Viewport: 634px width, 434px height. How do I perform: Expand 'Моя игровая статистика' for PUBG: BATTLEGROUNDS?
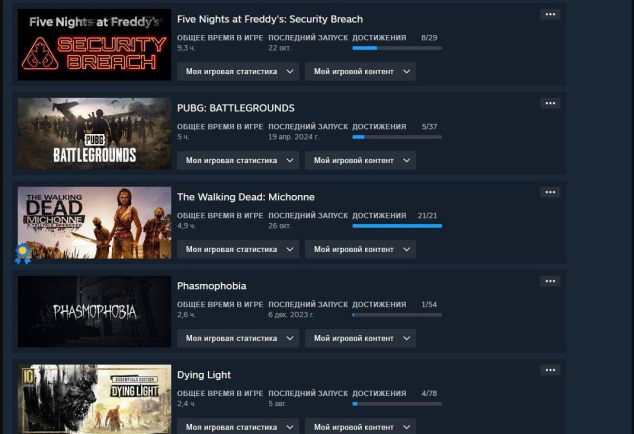[238, 161]
